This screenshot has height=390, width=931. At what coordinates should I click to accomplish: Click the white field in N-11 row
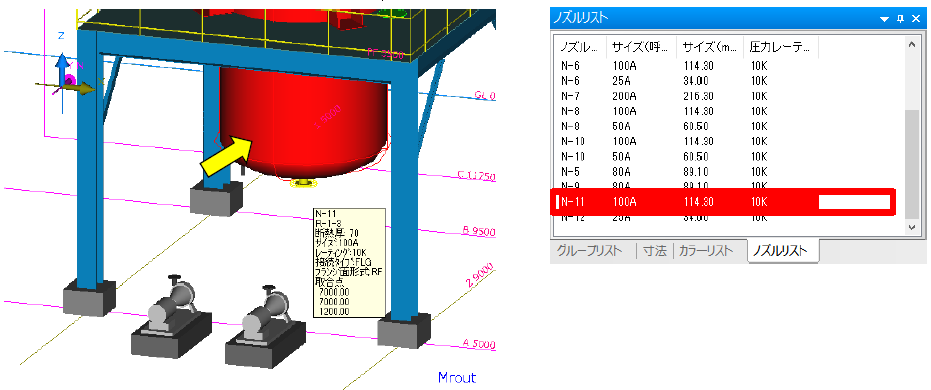854,202
